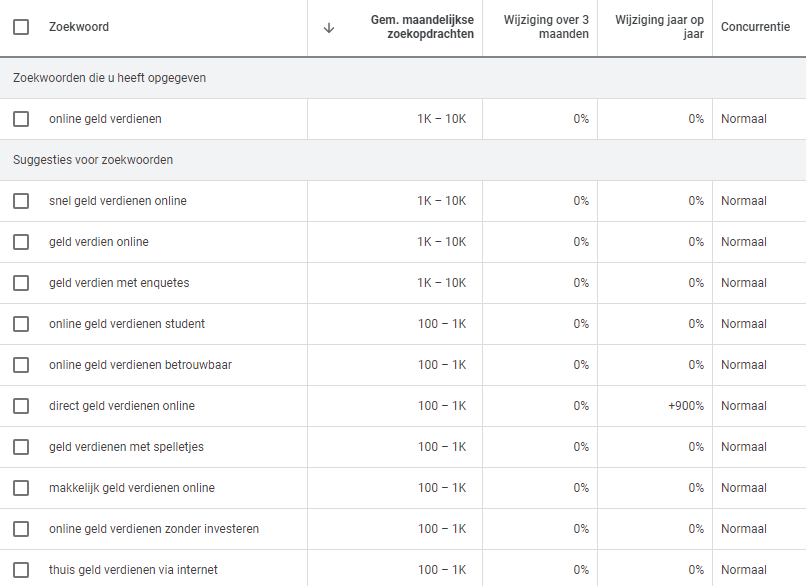Click the sort arrow icon in header
806x586 pixels.
click(329, 28)
